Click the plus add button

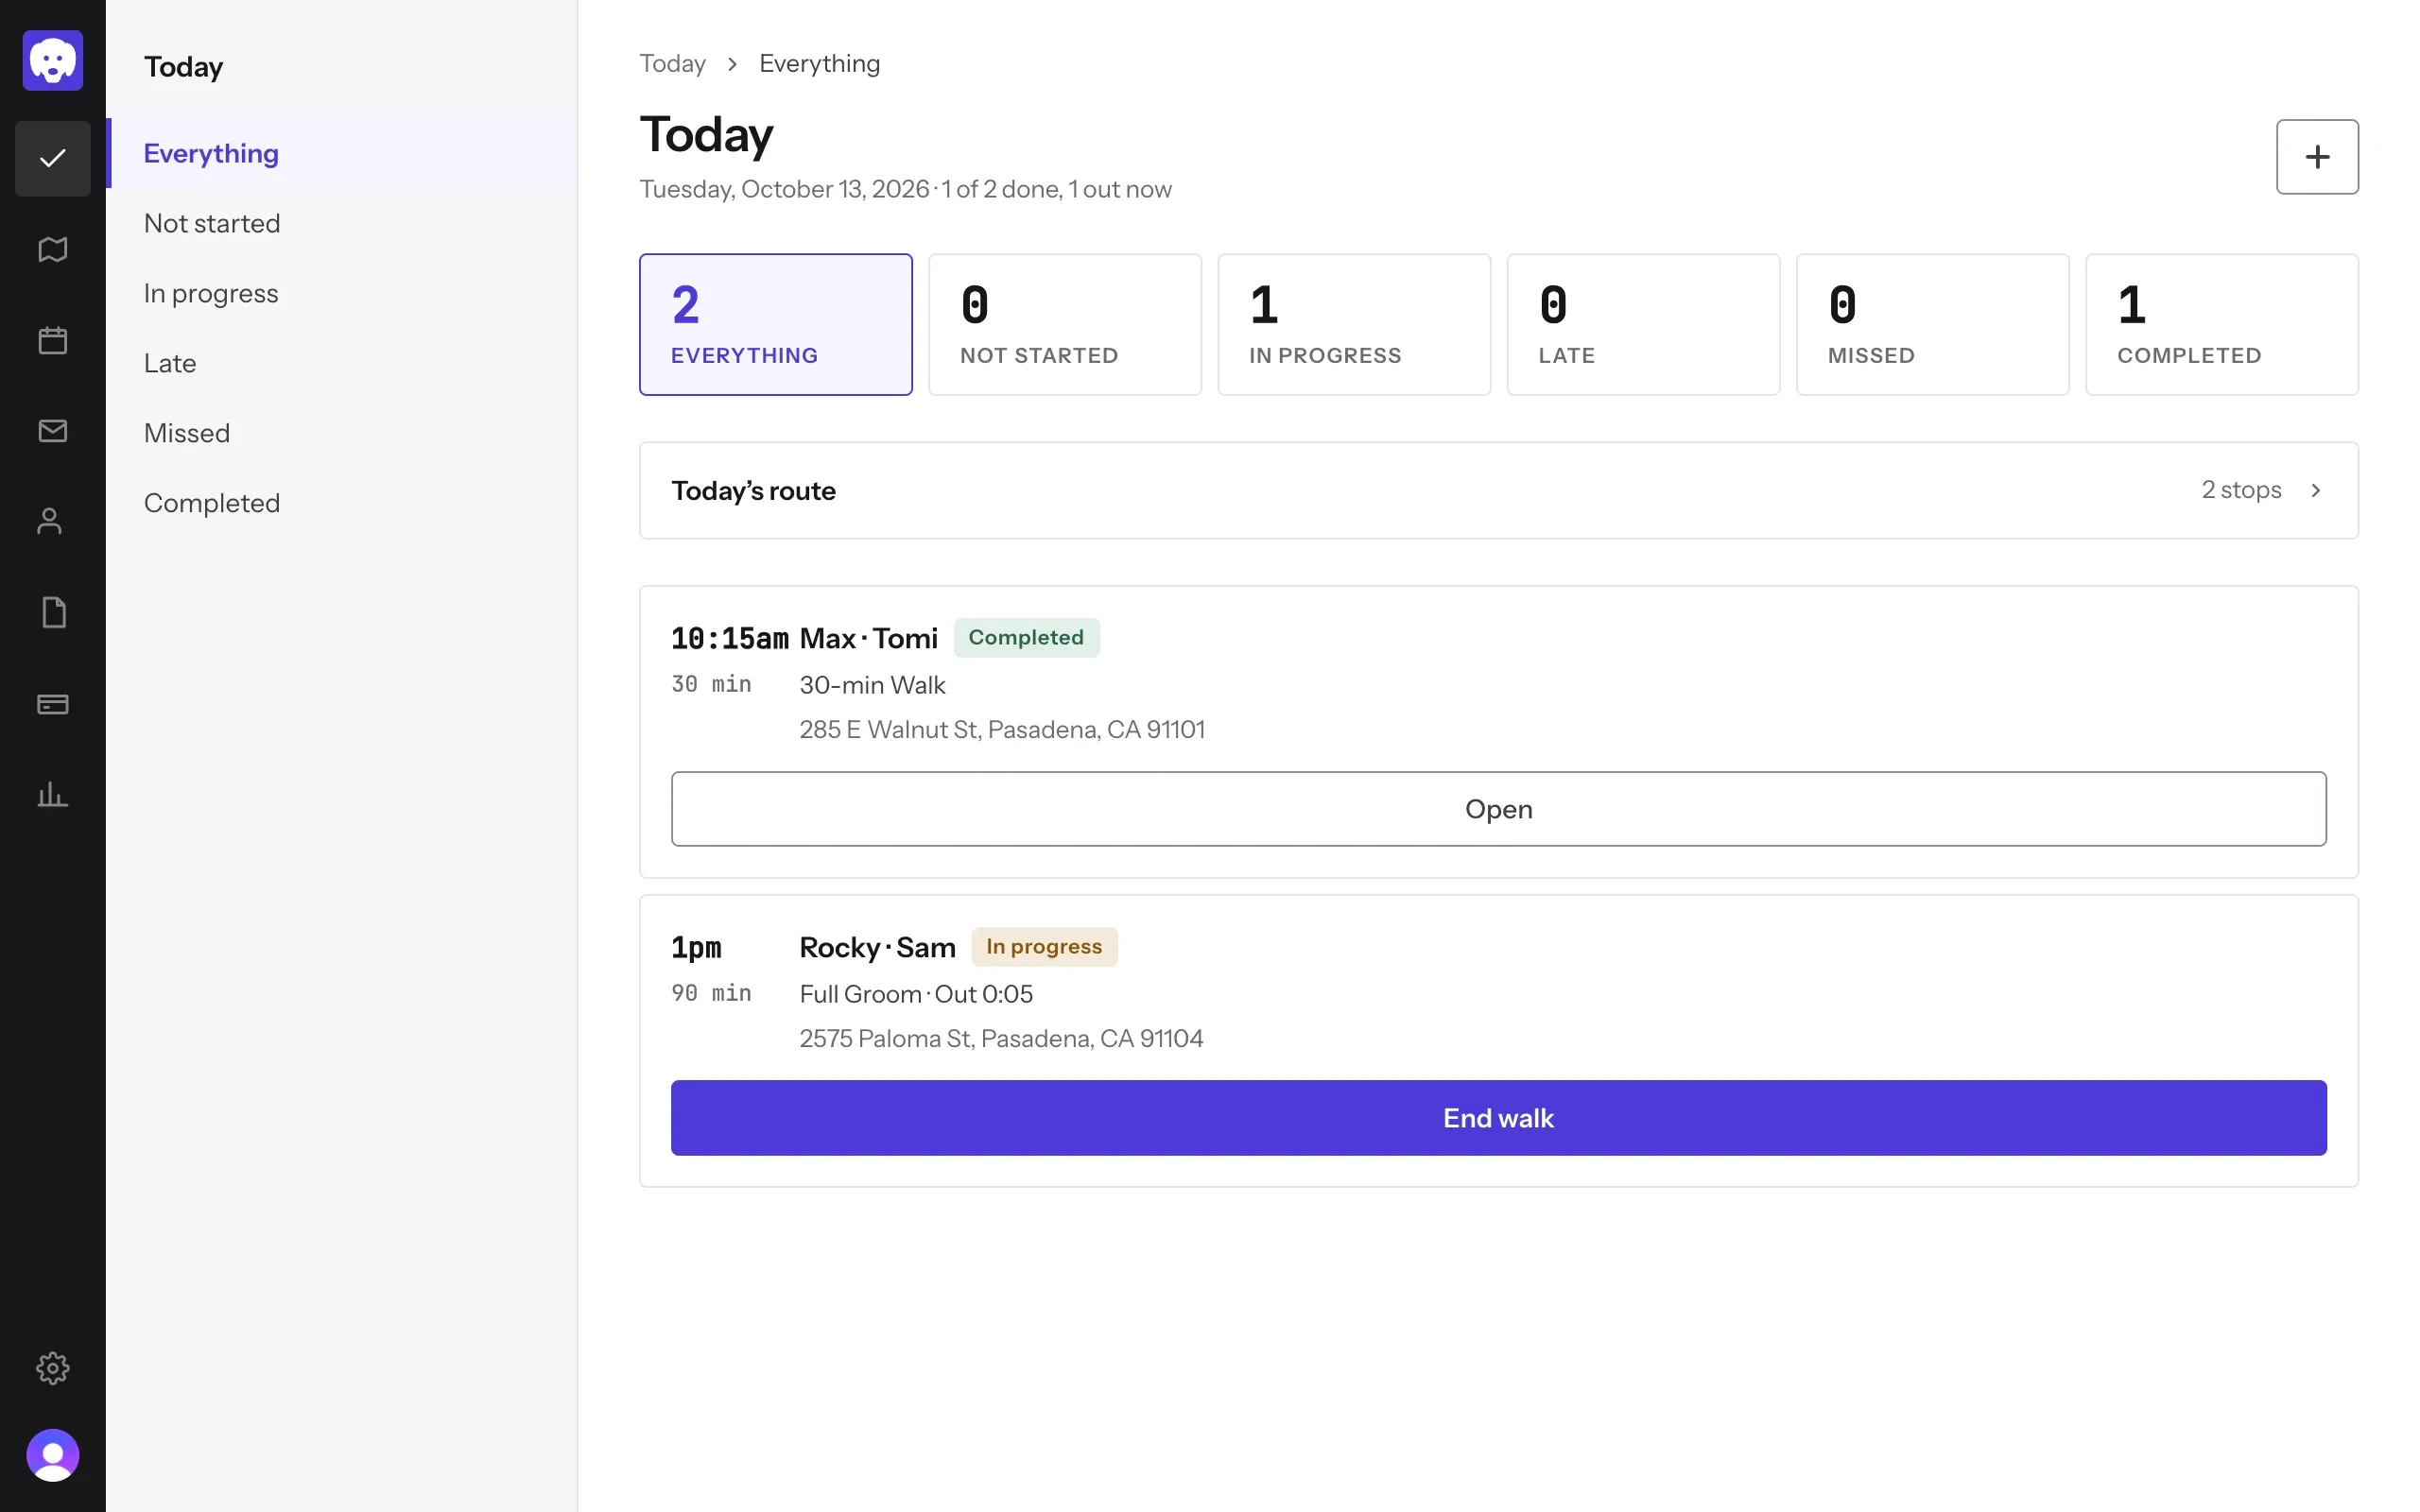click(x=2317, y=157)
